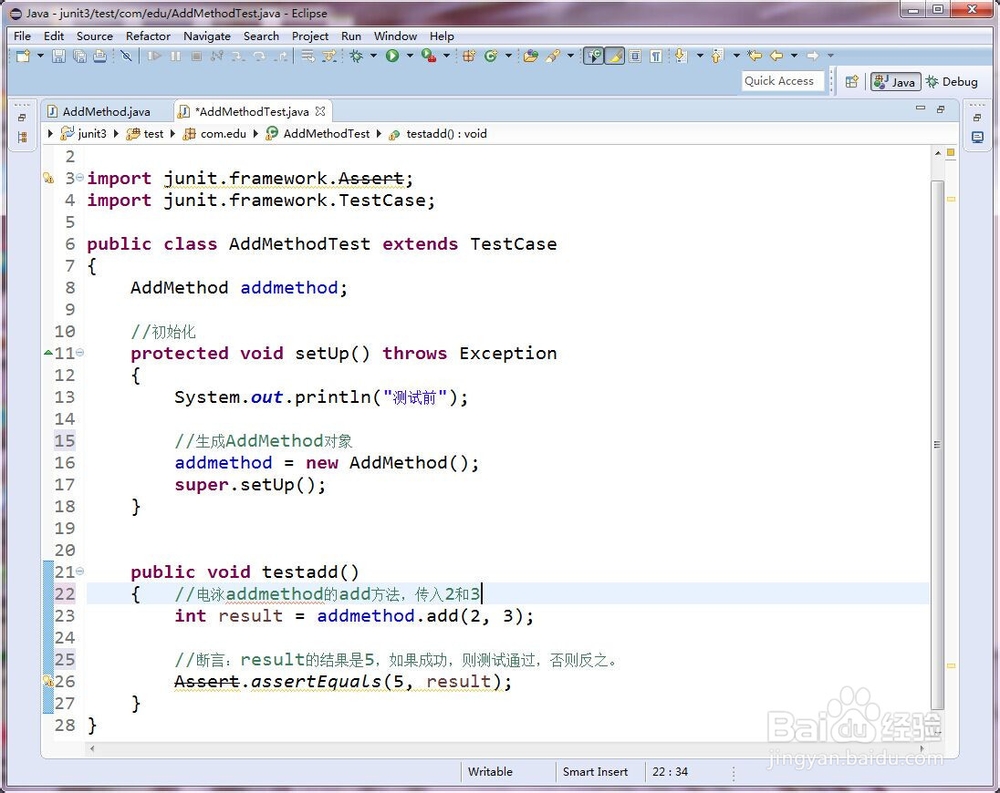
Task: Click the Step Into icon
Action: click(x=238, y=56)
